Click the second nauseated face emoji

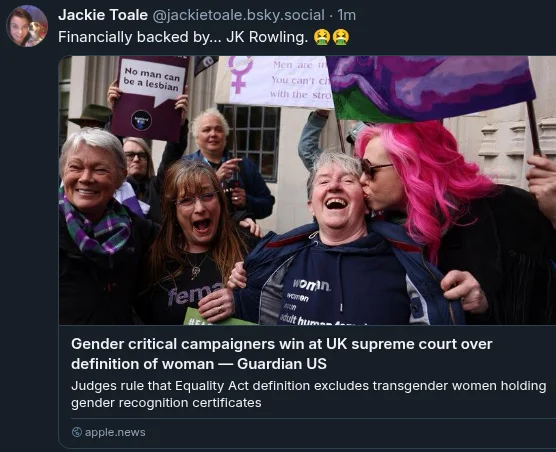click(341, 37)
